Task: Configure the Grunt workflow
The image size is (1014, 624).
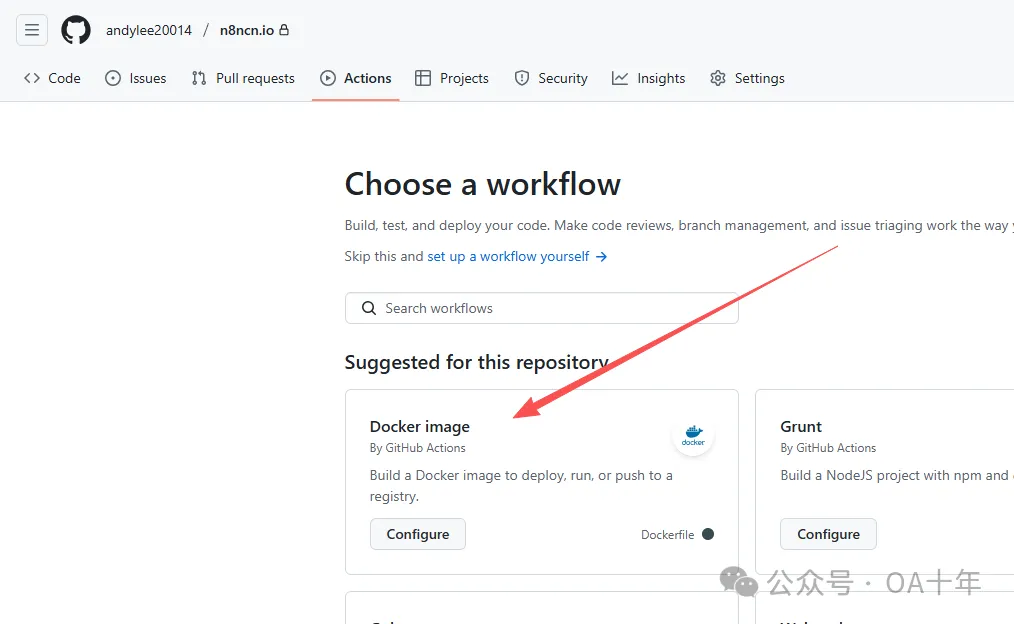Action: click(828, 534)
